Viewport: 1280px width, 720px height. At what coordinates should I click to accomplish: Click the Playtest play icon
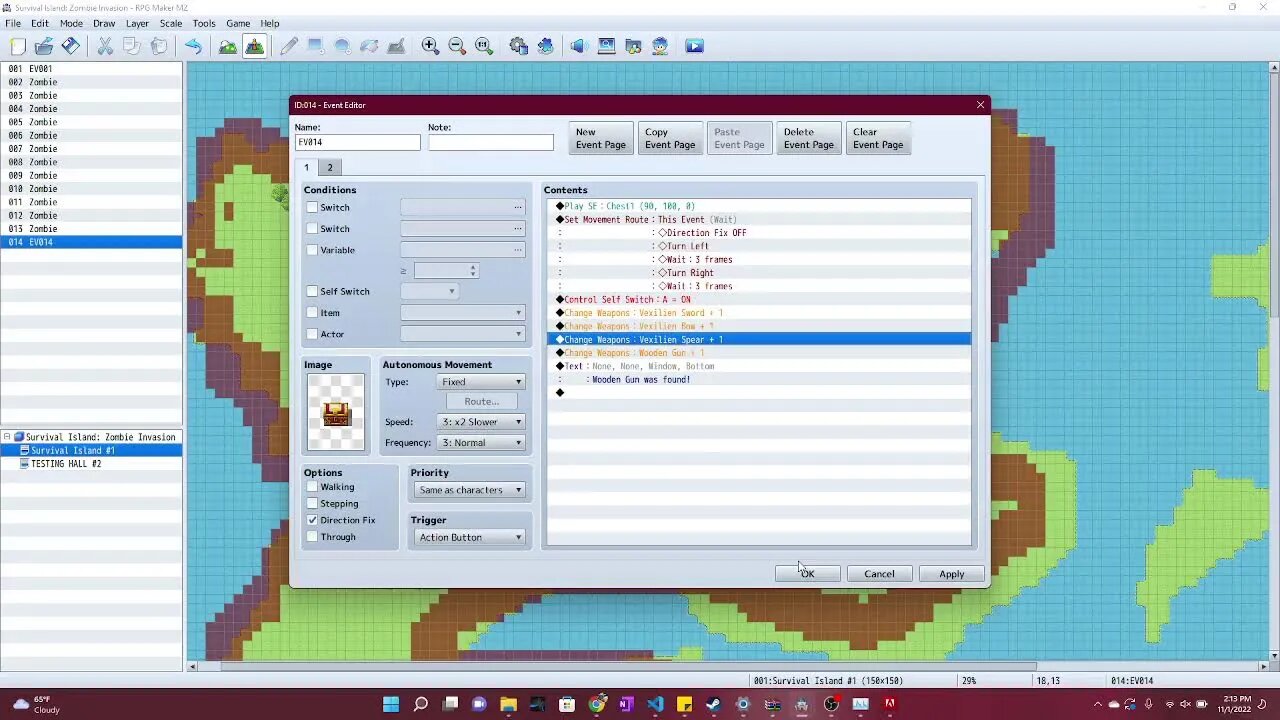pyautogui.click(x=694, y=46)
